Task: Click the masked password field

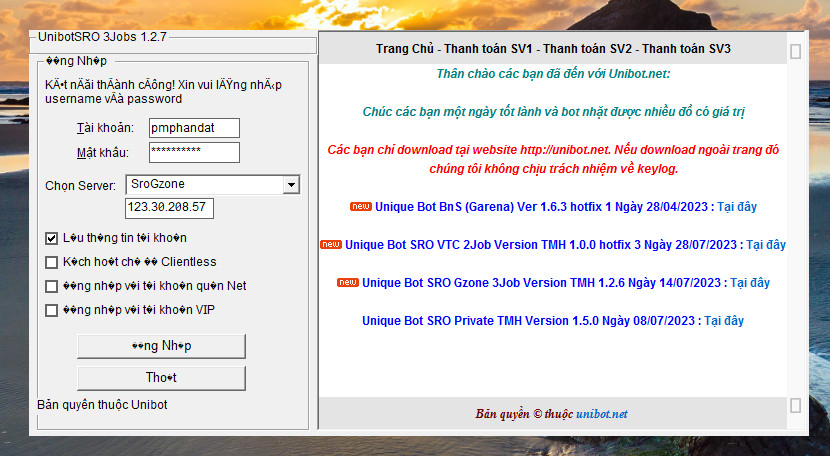Action: tap(194, 153)
